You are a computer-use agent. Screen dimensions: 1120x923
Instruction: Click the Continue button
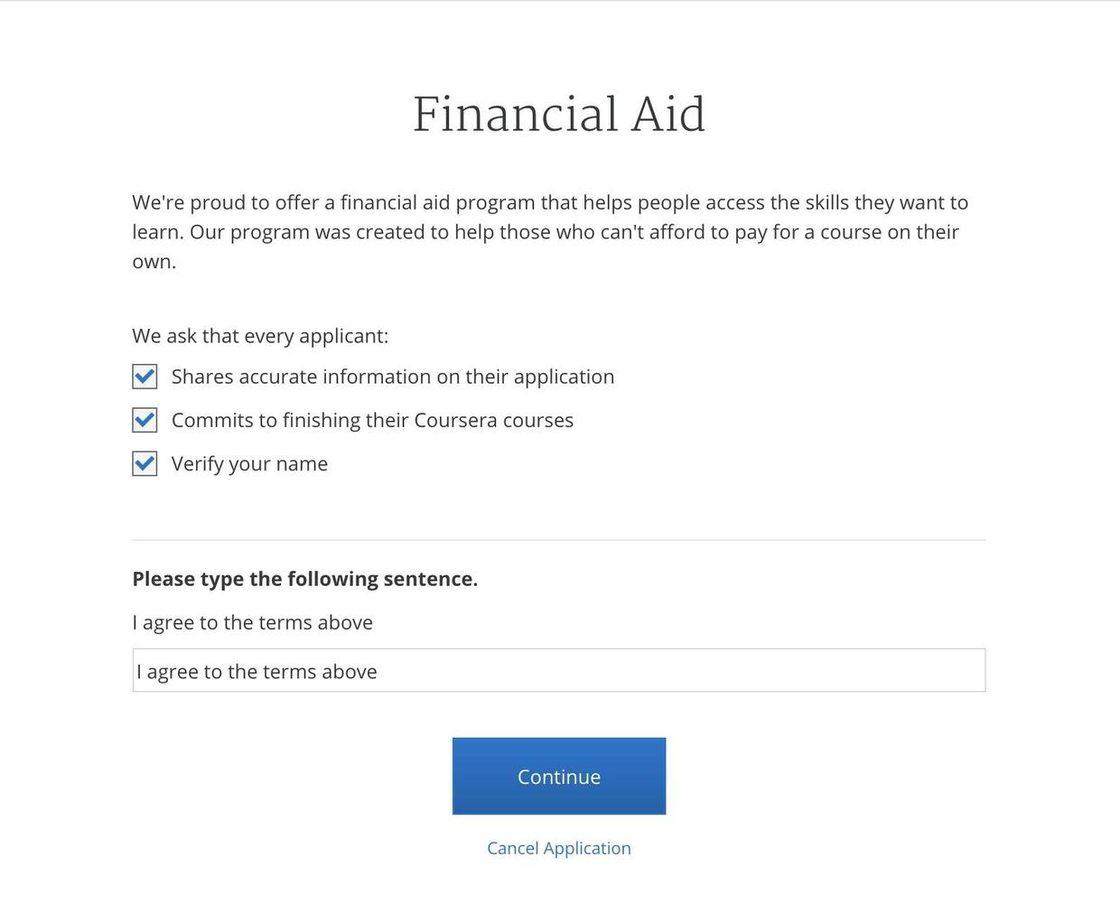coord(559,776)
